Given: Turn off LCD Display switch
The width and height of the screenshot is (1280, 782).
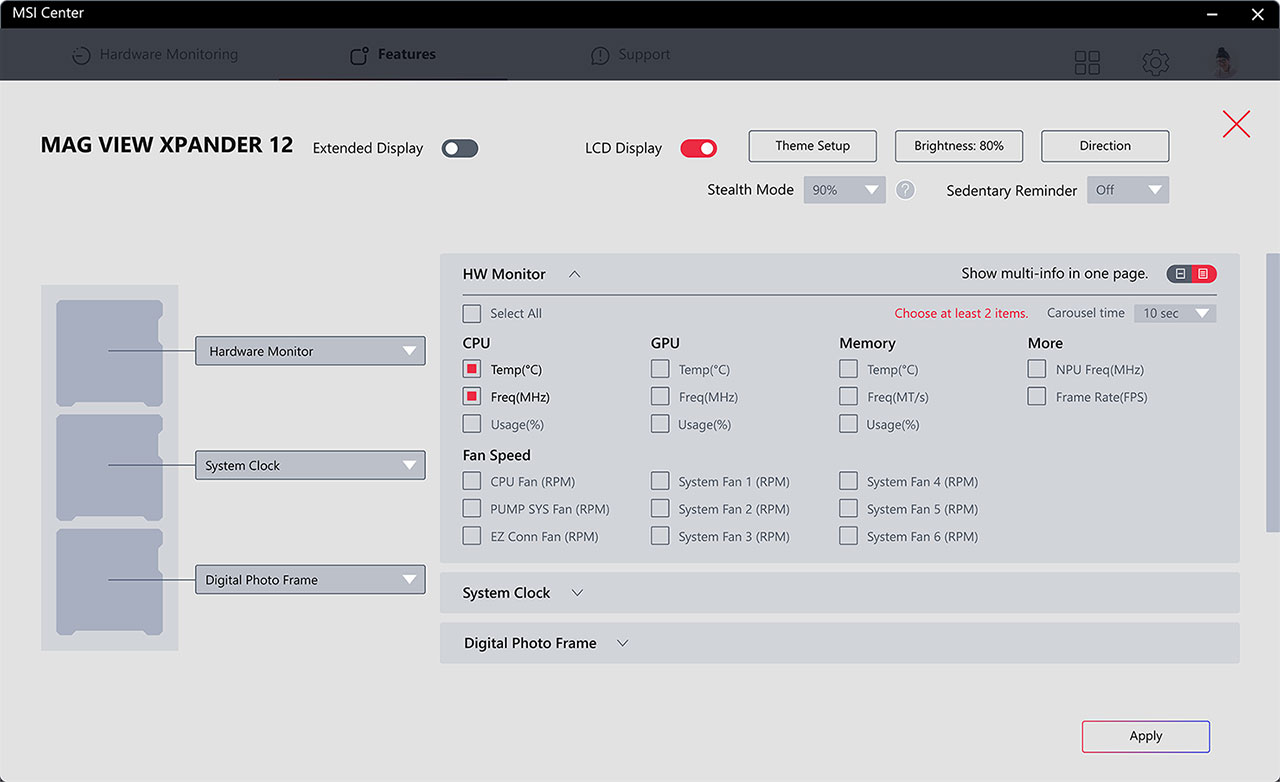Looking at the screenshot, I should 699,148.
